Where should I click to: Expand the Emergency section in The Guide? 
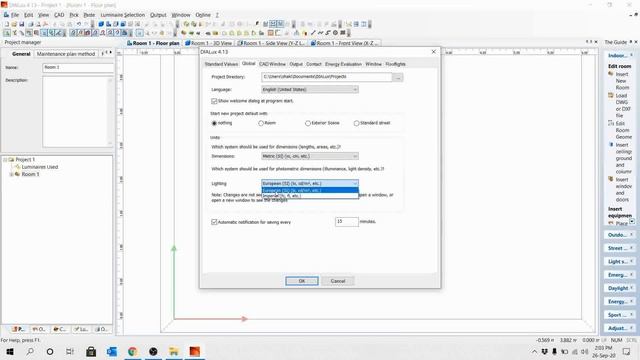619,275
